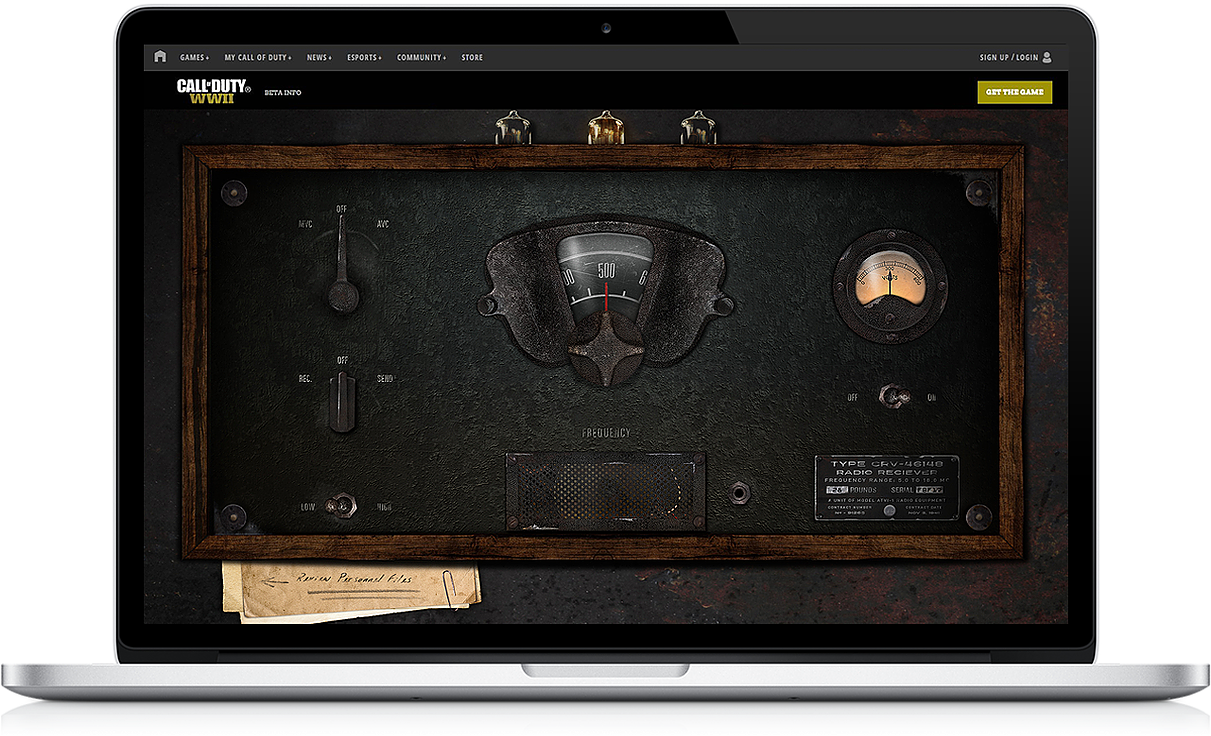Click the speaker grille below Frequency
The image size is (1211, 736).
point(604,490)
